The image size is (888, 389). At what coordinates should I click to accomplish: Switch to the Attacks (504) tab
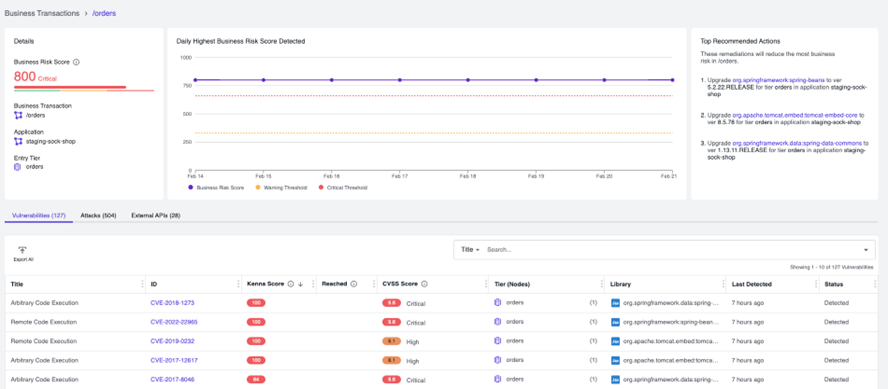tap(98, 216)
